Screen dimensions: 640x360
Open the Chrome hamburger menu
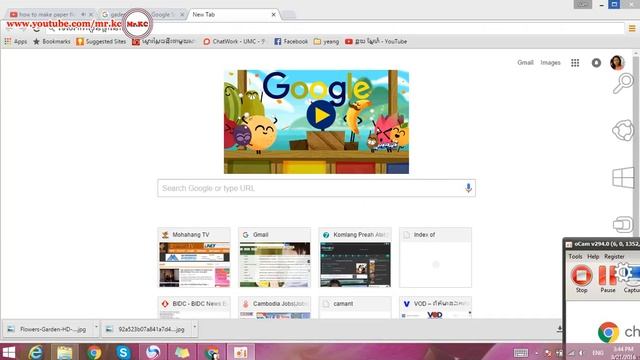pyautogui.click(x=632, y=28)
